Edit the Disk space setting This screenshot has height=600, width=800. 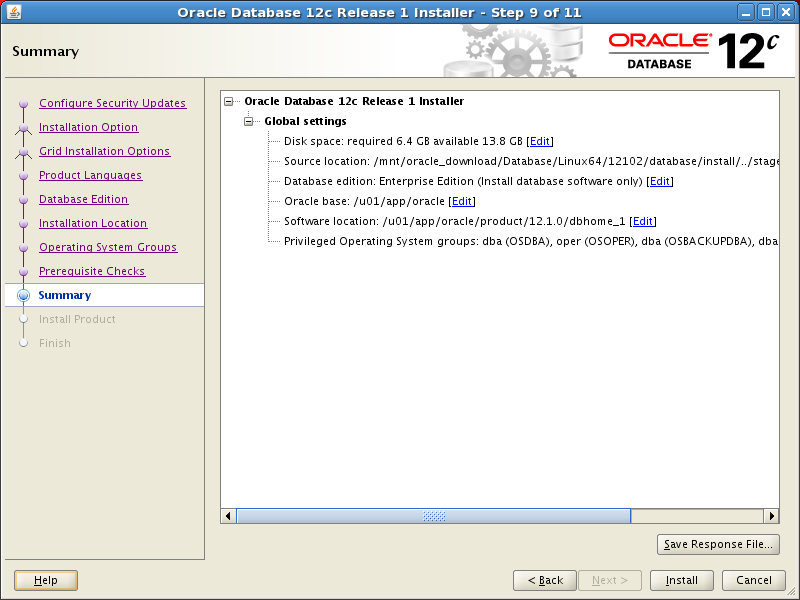coord(540,141)
